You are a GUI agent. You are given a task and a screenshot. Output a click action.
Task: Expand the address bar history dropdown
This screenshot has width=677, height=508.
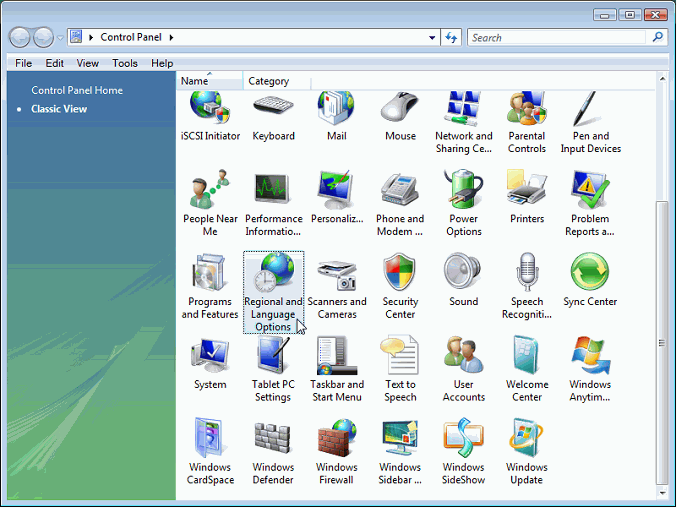point(432,38)
